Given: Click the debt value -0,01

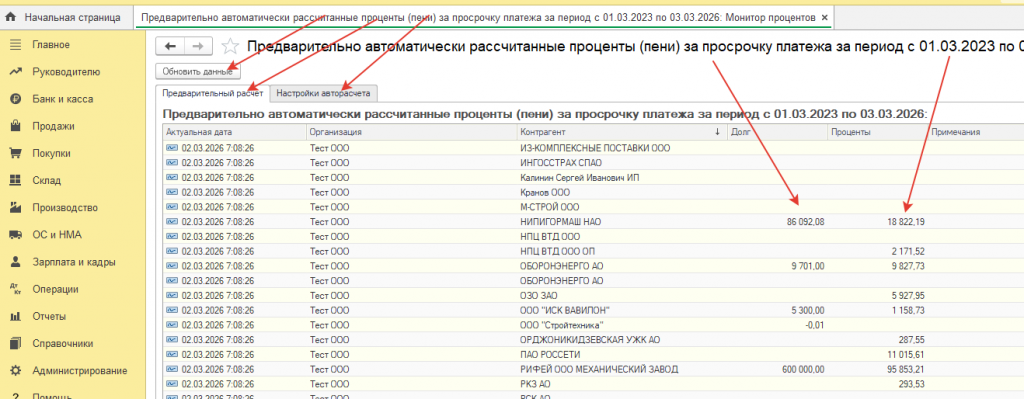Looking at the screenshot, I should [816, 325].
